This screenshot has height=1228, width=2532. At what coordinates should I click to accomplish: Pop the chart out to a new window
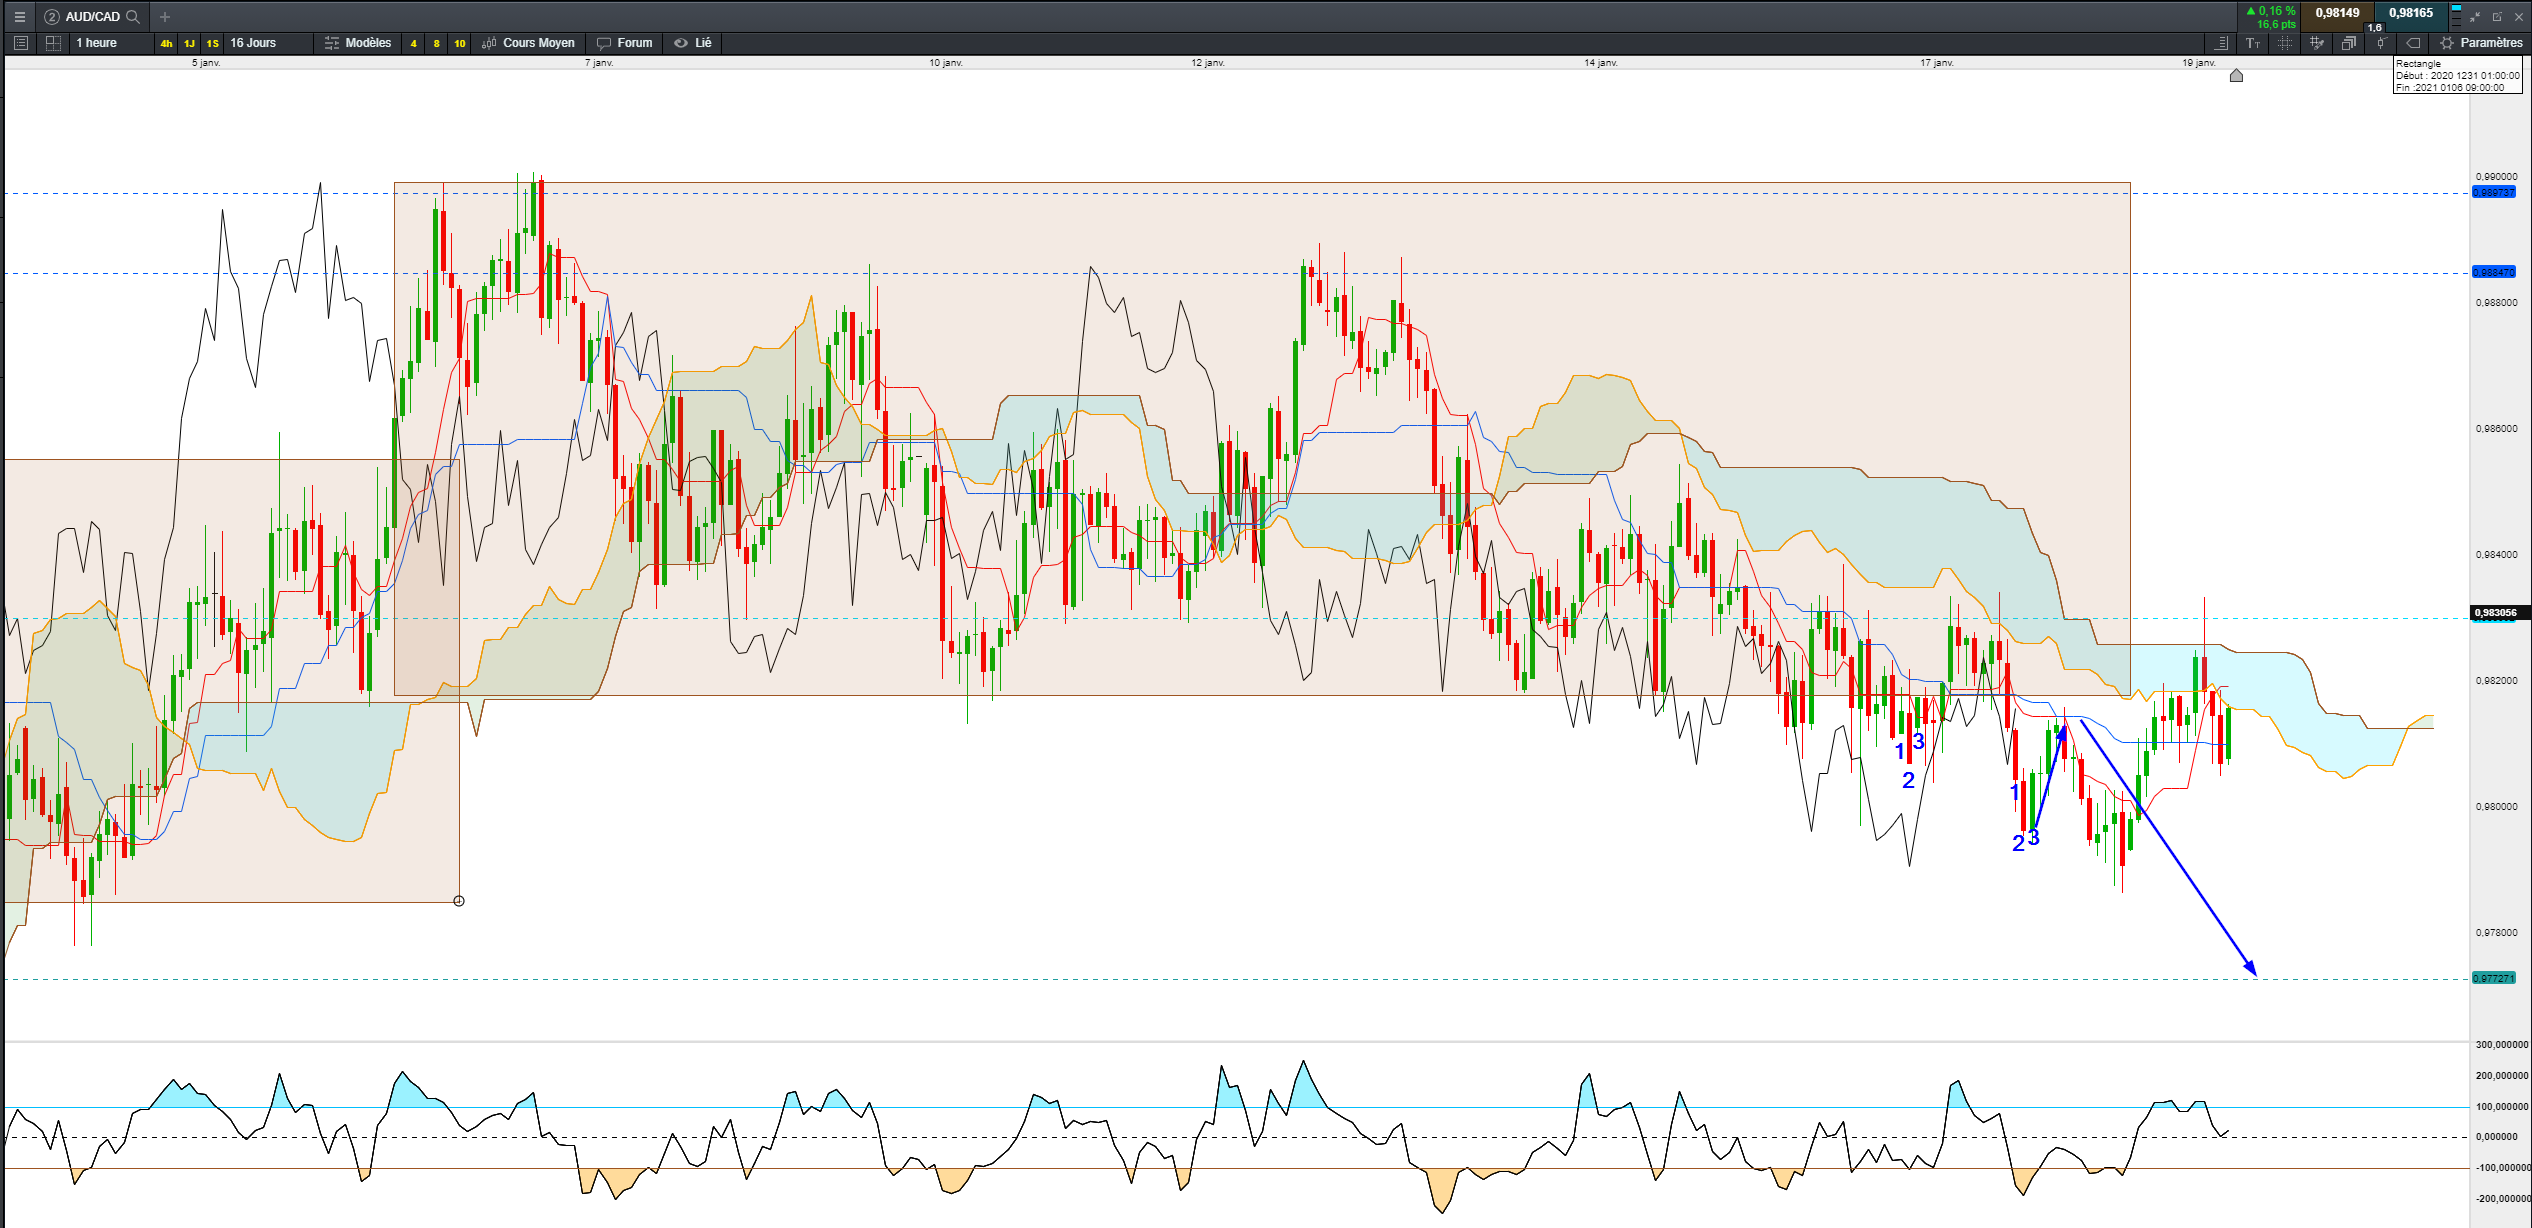point(2497,17)
